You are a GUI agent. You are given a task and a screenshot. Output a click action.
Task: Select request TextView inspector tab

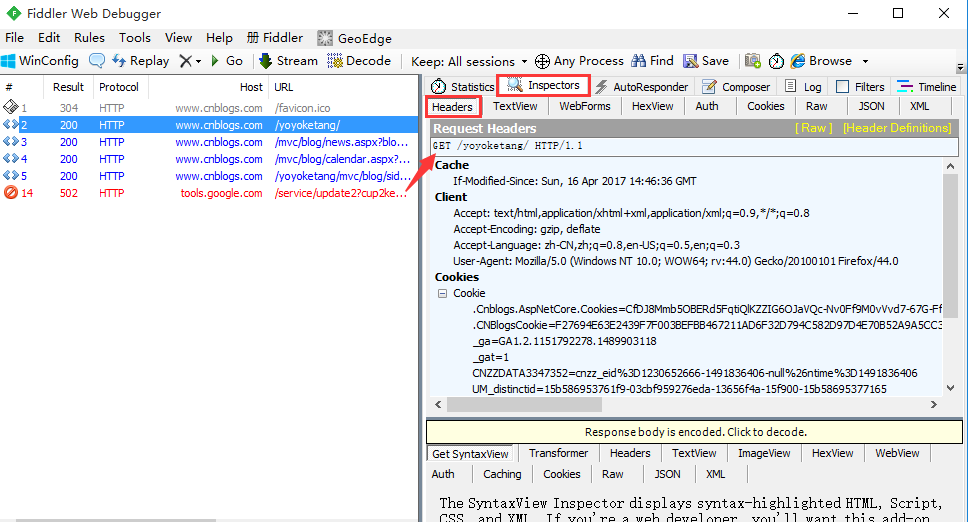[515, 106]
